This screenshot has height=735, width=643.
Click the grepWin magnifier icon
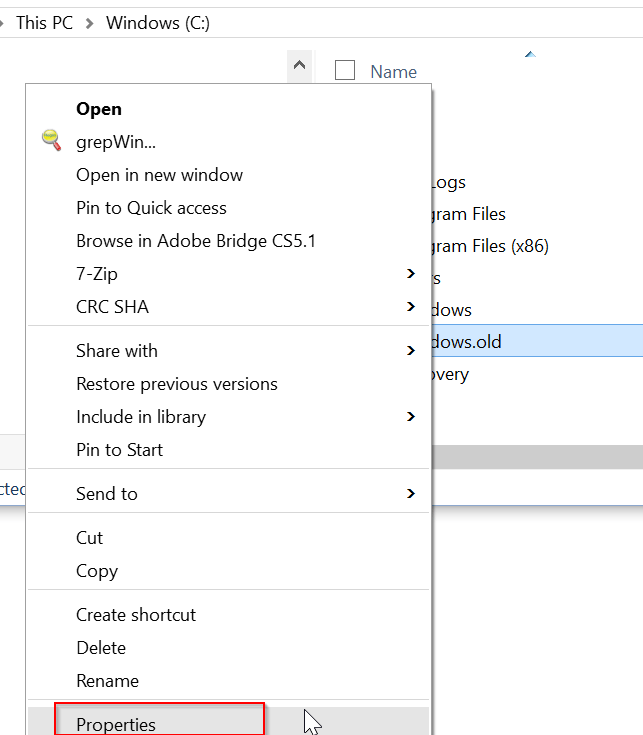(x=51, y=141)
